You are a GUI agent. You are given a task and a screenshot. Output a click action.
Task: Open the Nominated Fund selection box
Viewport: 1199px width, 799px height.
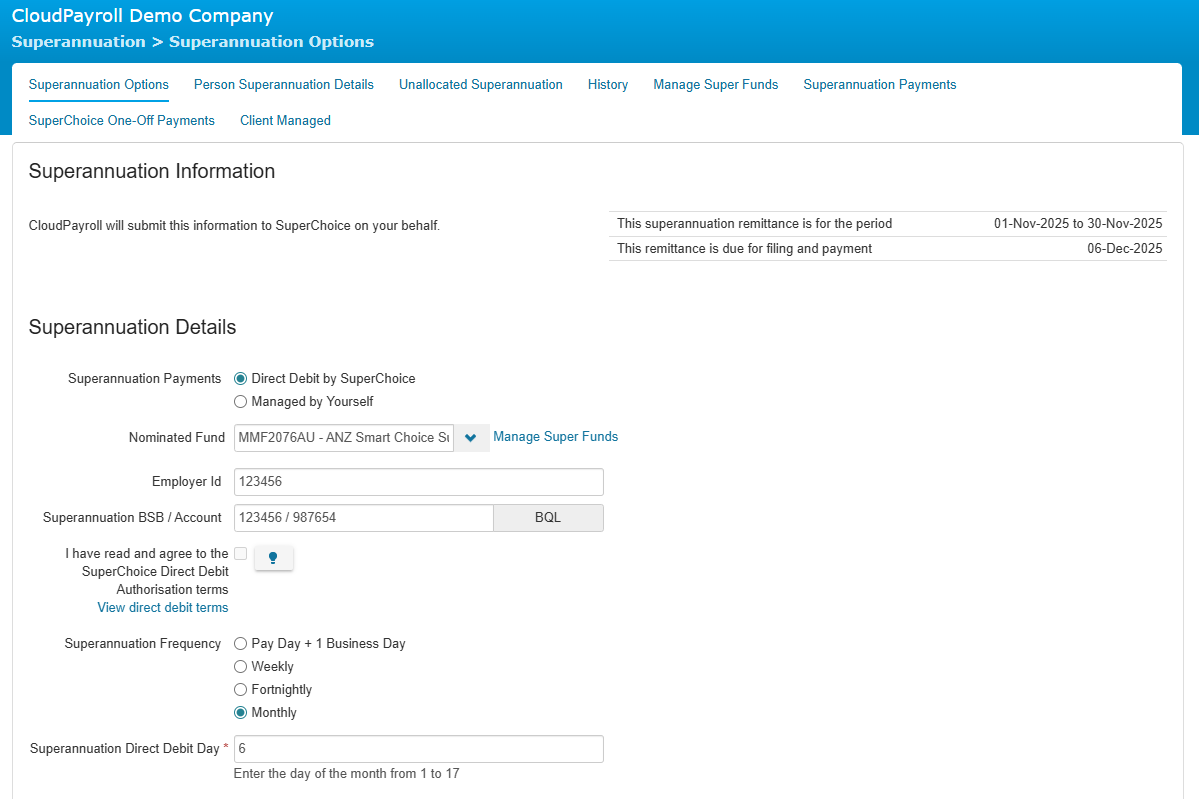click(x=344, y=438)
